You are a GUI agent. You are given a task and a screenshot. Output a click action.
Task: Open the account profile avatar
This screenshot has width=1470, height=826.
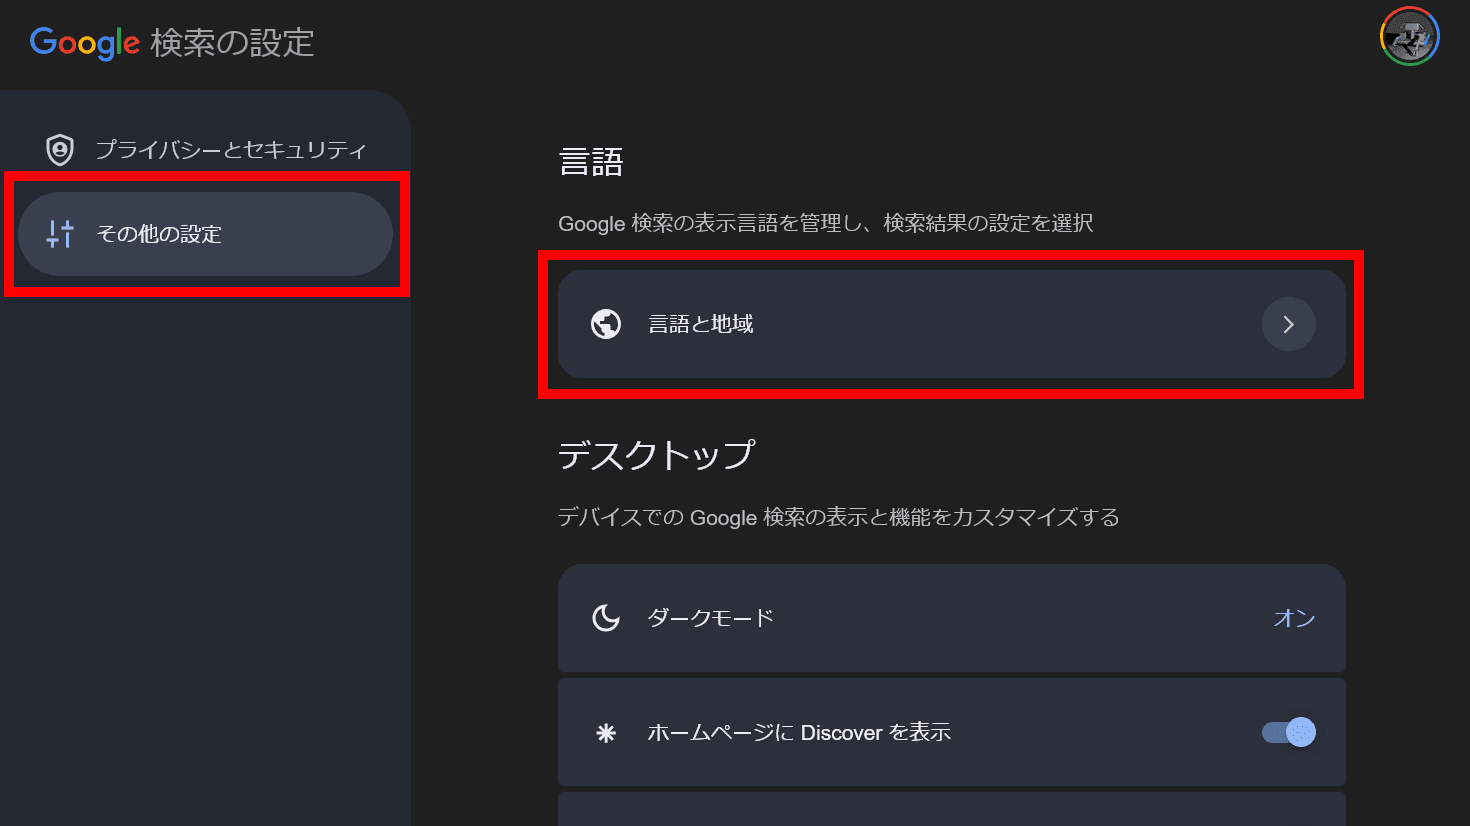click(x=1410, y=37)
